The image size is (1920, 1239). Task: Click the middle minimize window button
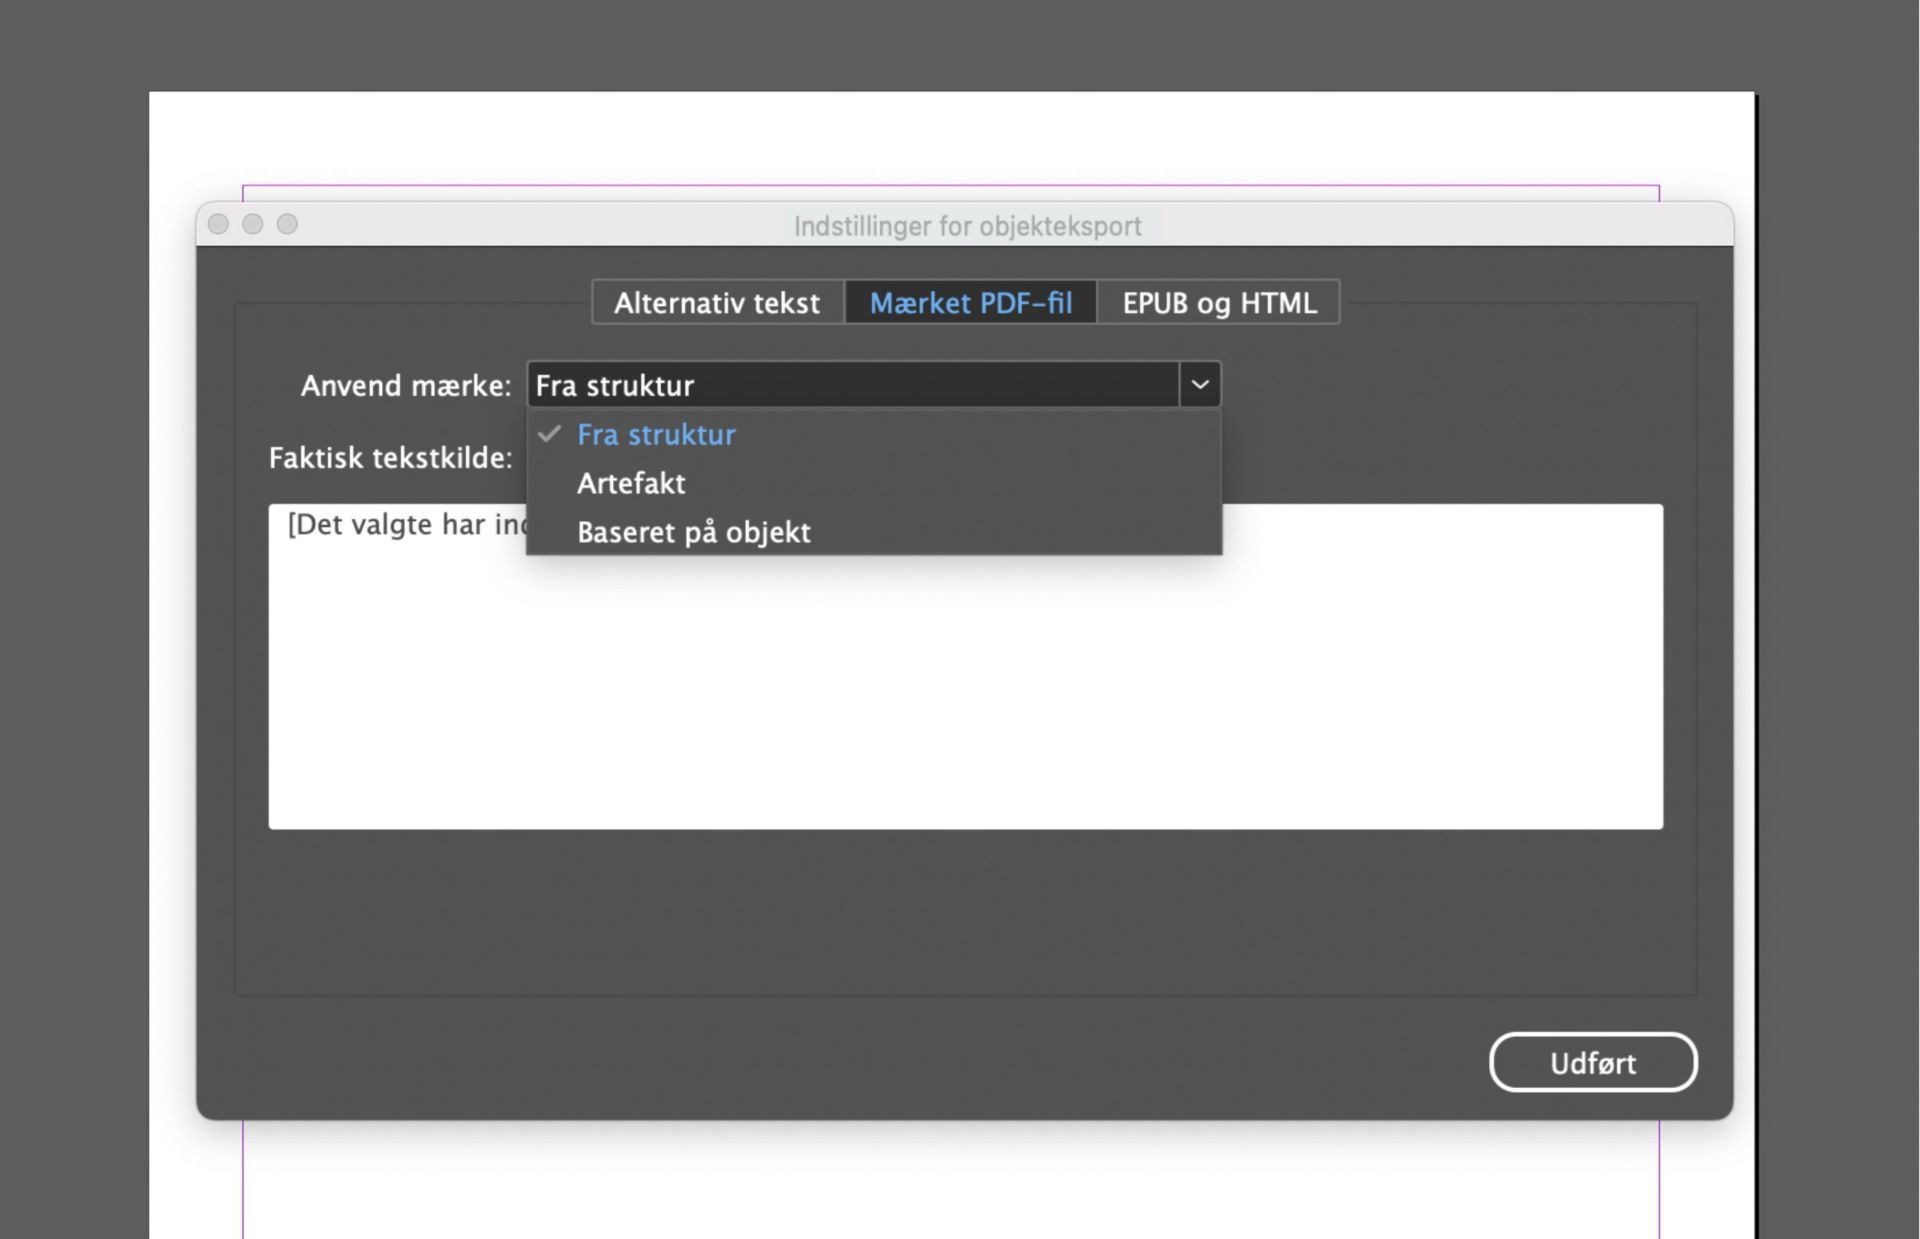coord(253,224)
